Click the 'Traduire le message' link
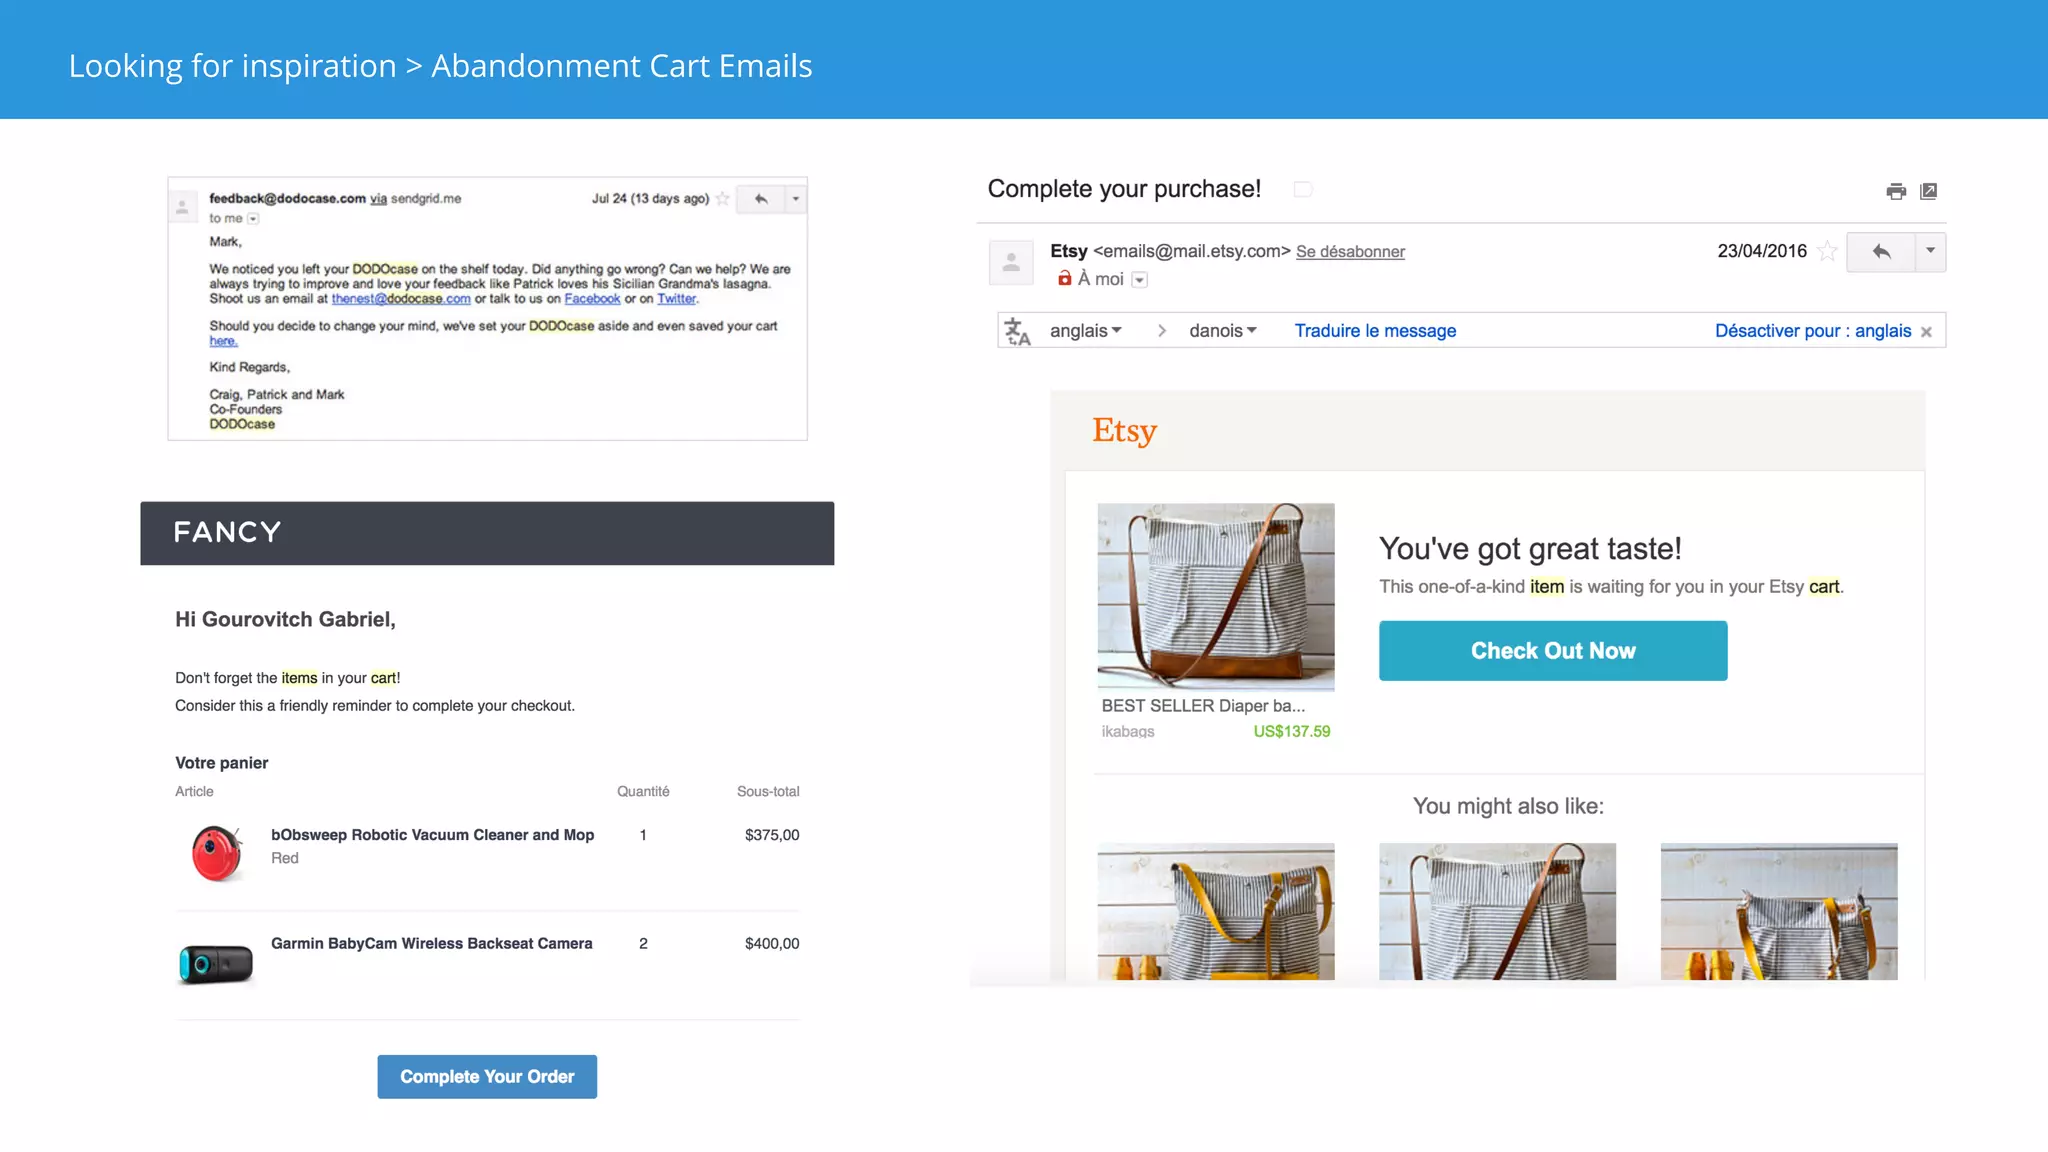 pos(1375,331)
